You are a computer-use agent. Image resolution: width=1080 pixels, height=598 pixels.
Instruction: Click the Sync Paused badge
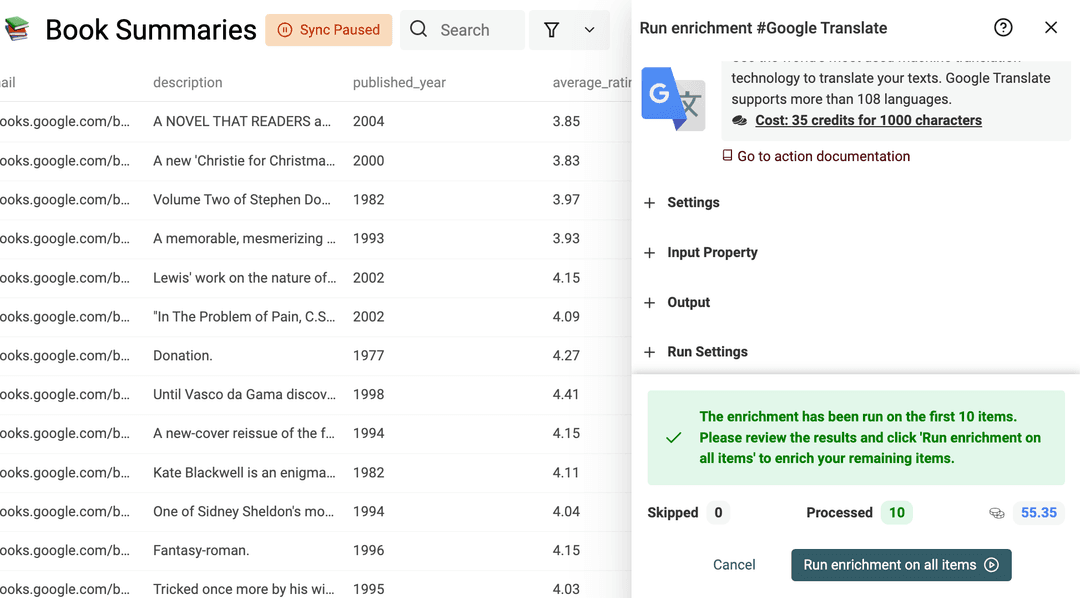[329, 30]
